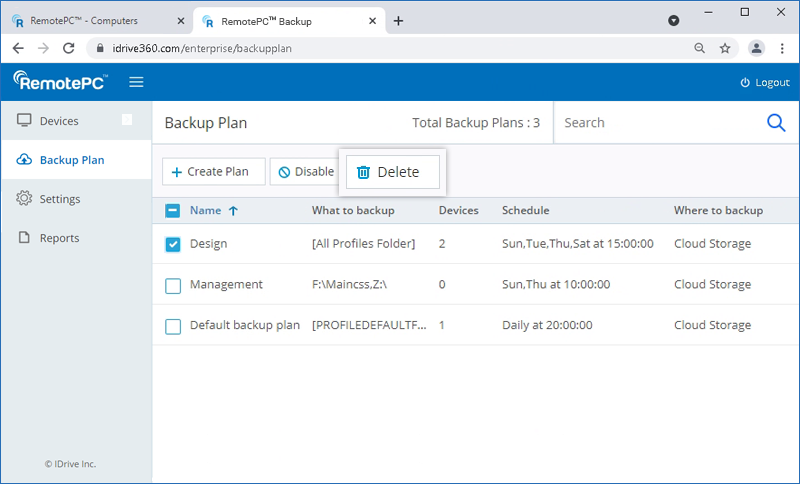Toggle the select-all checkbox in header
The width and height of the screenshot is (800, 484).
click(172, 211)
